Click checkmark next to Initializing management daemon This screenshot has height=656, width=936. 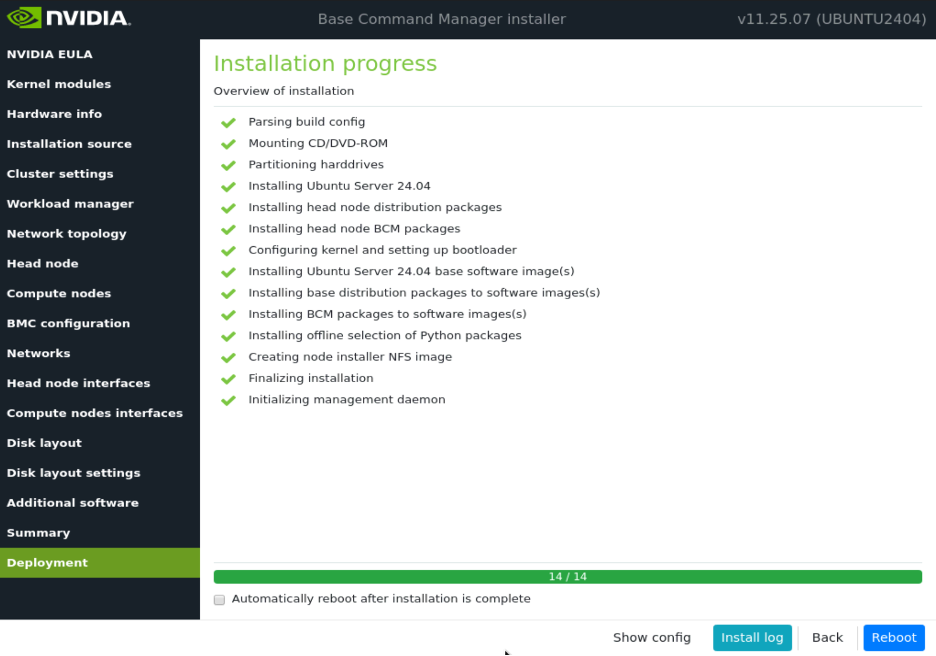pos(228,400)
